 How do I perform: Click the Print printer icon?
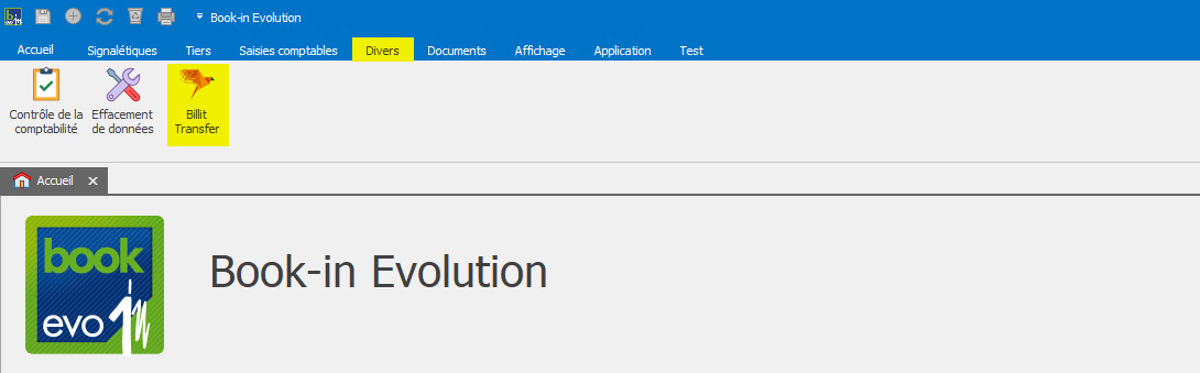[166, 16]
